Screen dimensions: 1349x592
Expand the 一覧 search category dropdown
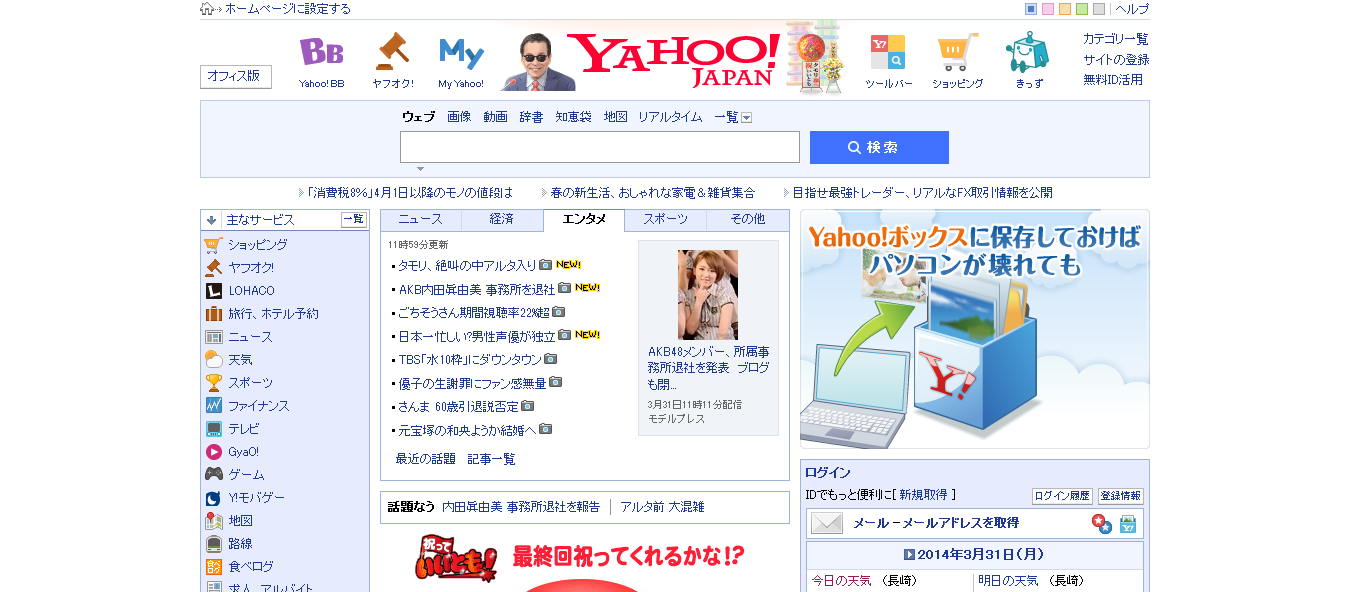click(746, 118)
